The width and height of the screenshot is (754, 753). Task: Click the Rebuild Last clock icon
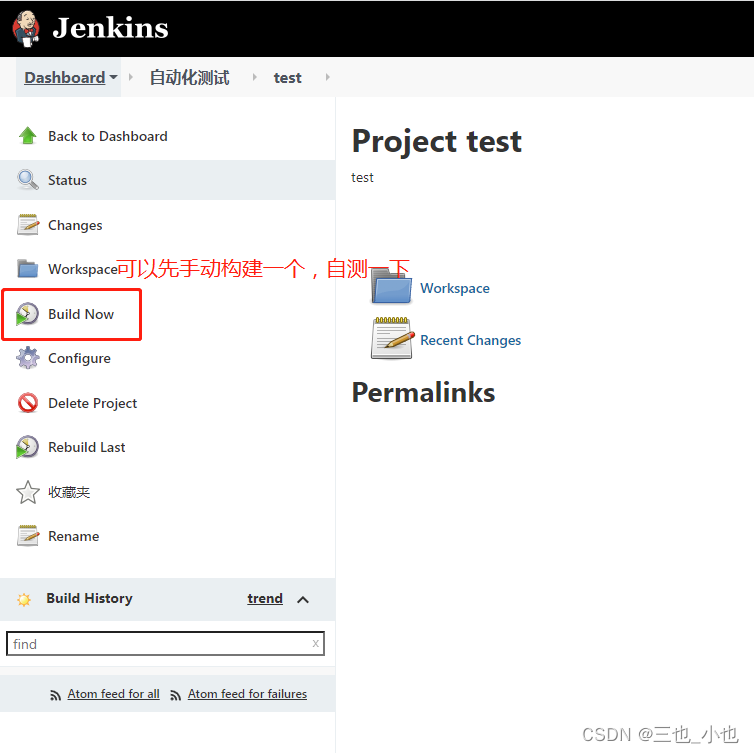(27, 447)
